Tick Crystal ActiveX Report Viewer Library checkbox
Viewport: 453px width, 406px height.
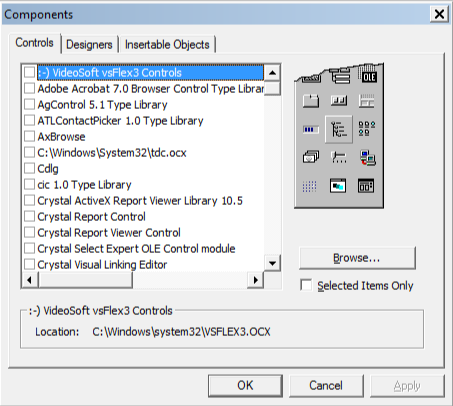coord(30,200)
